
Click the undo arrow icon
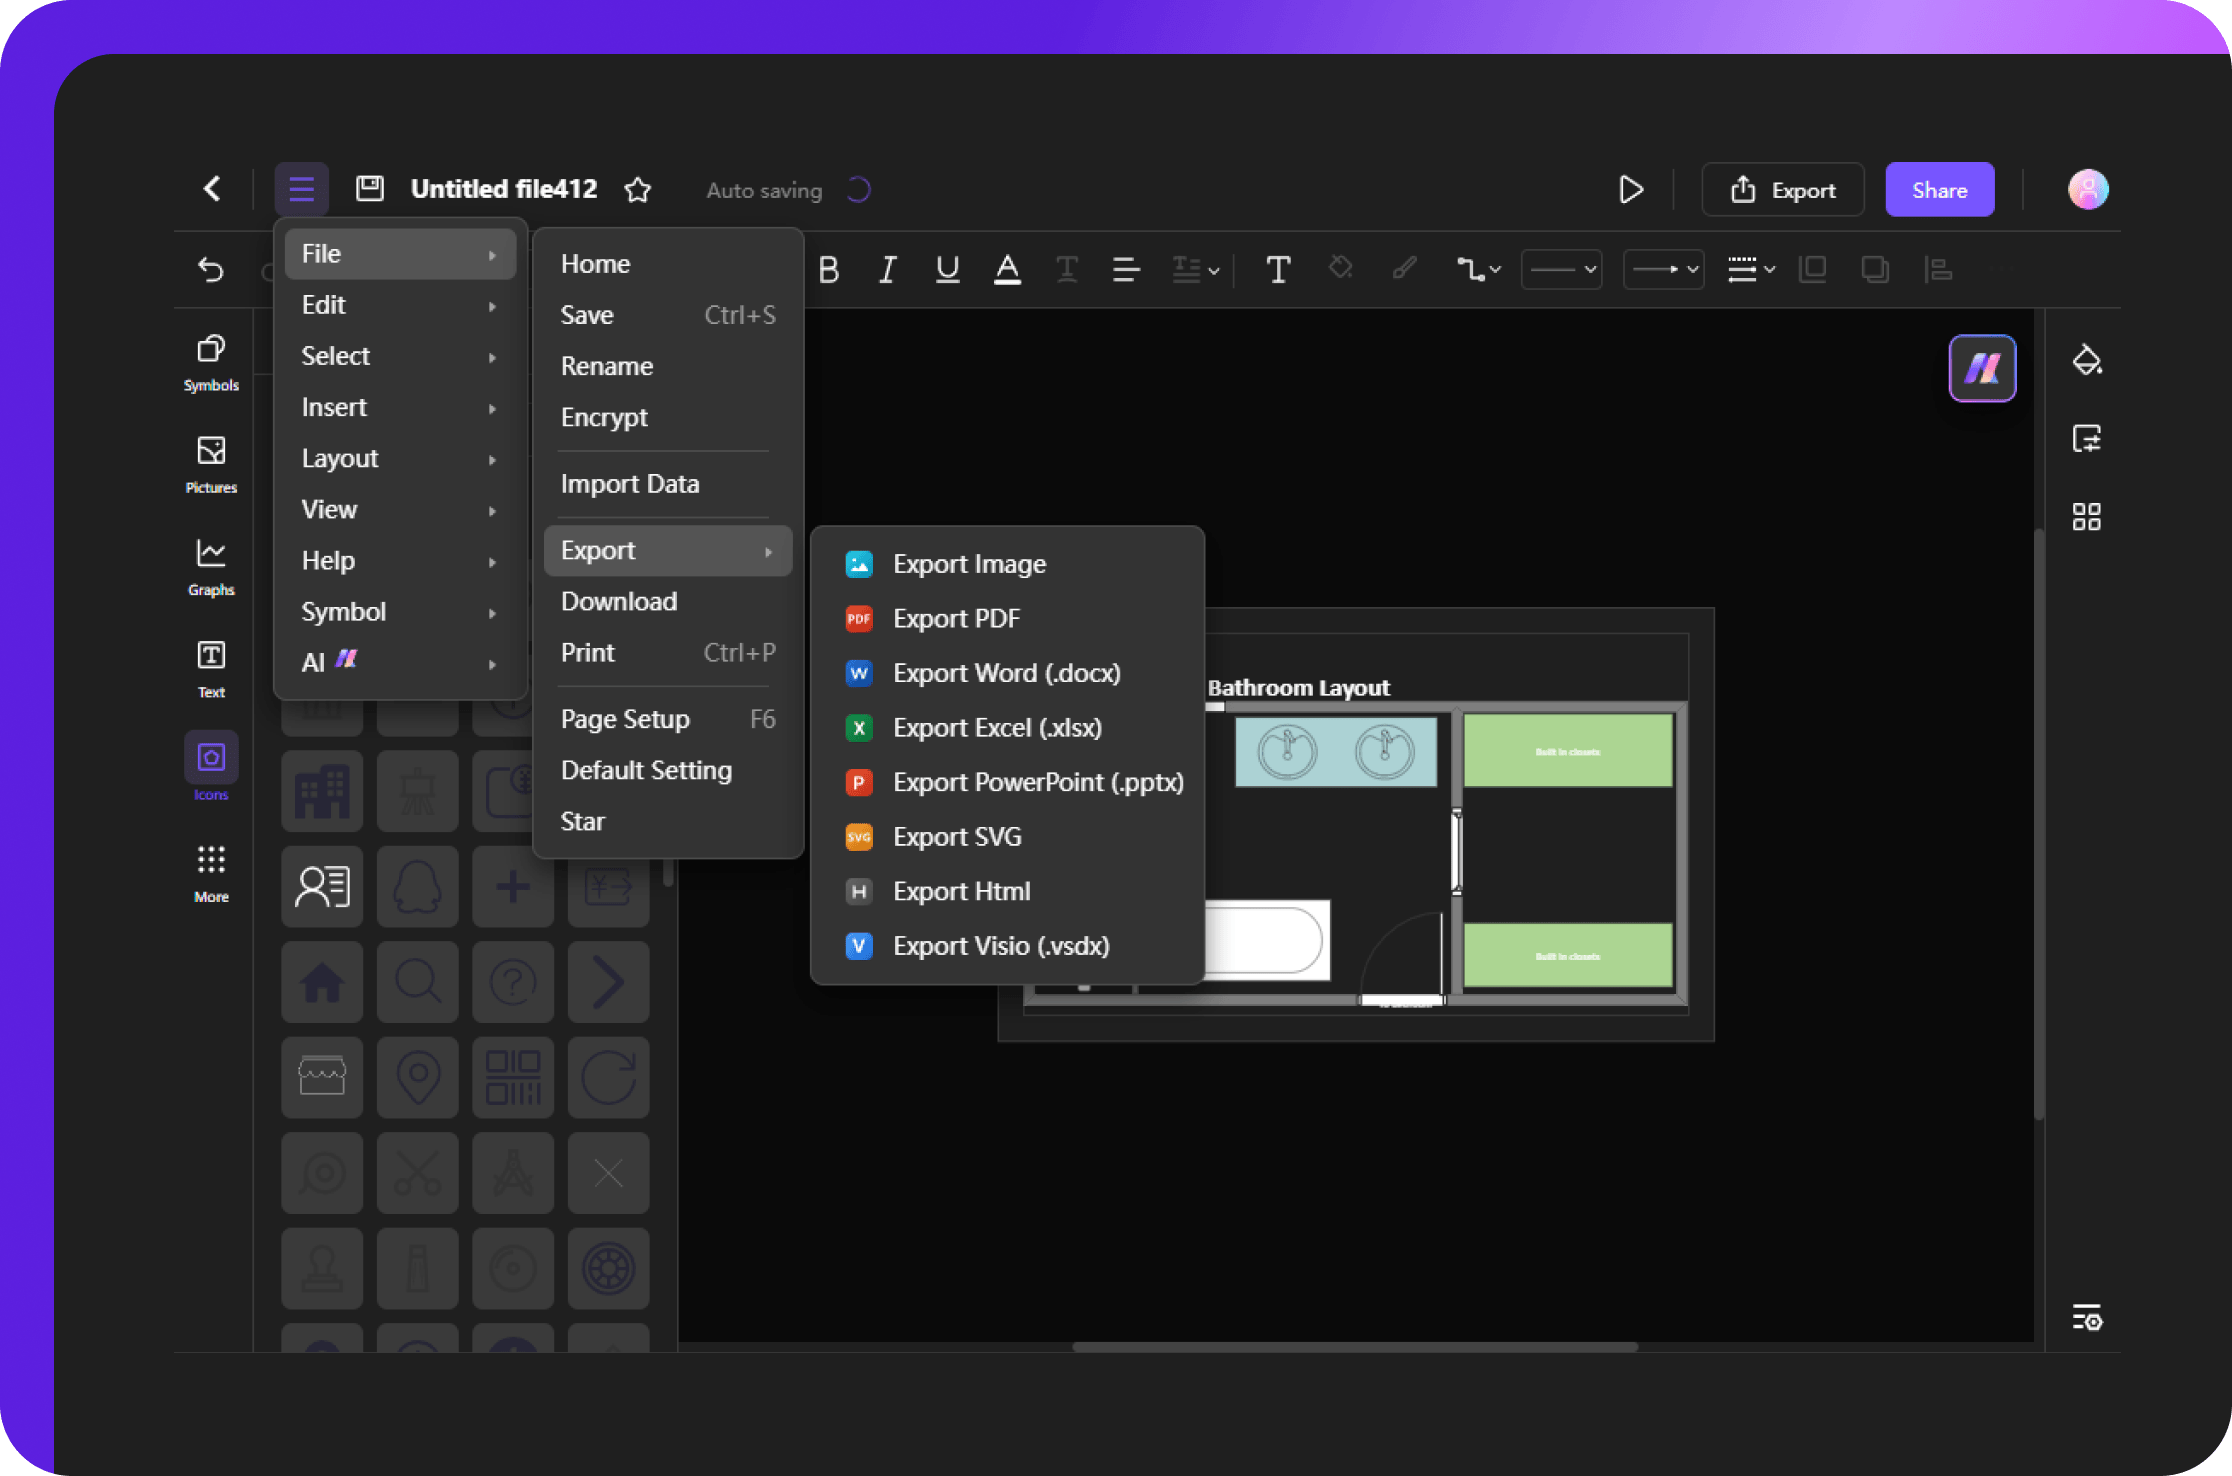tap(211, 269)
